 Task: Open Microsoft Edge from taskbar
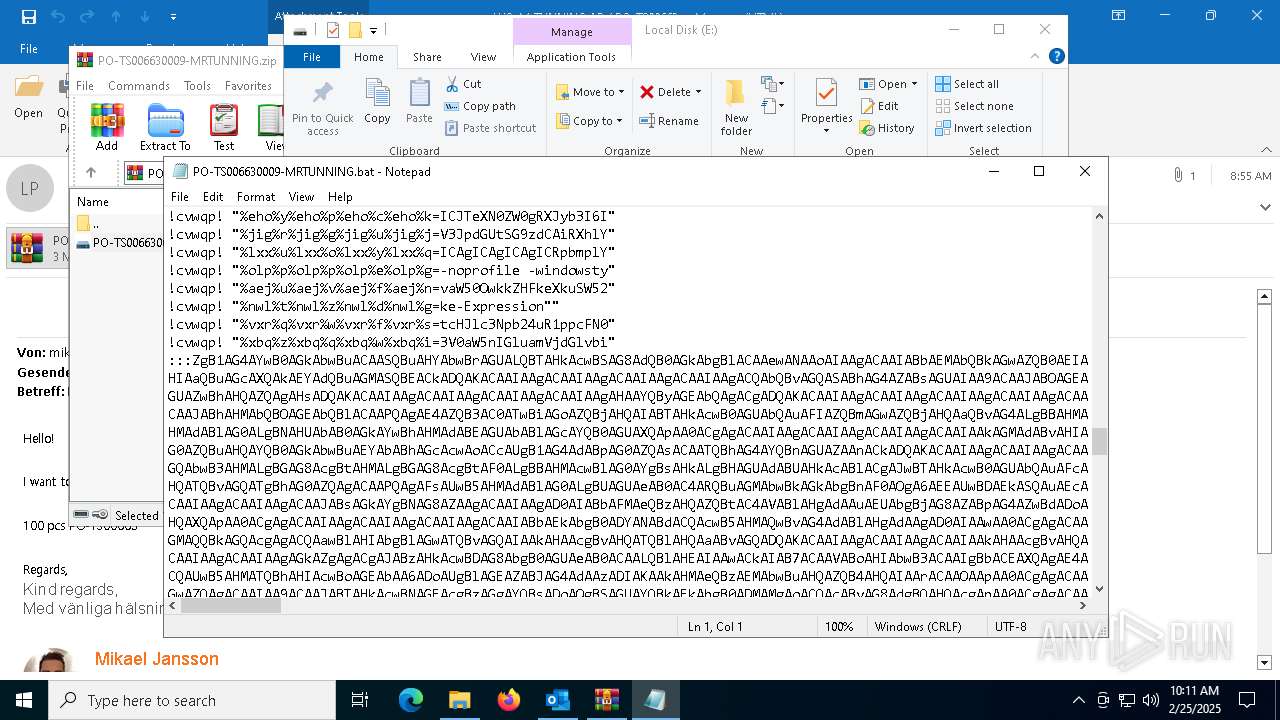click(411, 700)
